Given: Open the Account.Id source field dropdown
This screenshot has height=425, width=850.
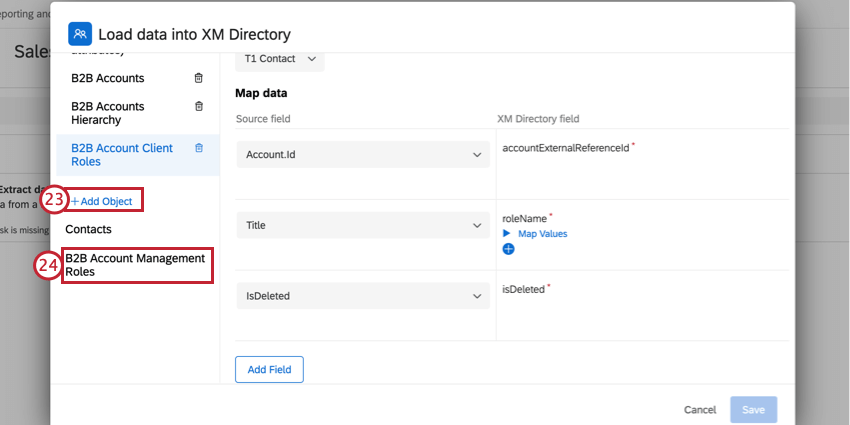Looking at the screenshot, I should 363,154.
